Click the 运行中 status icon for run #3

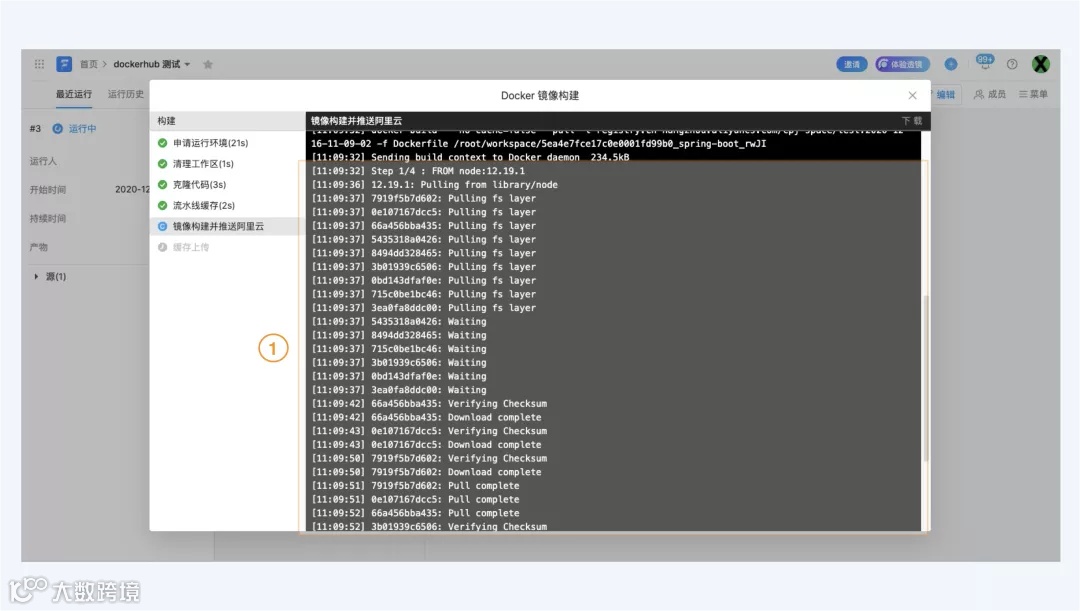[58, 128]
